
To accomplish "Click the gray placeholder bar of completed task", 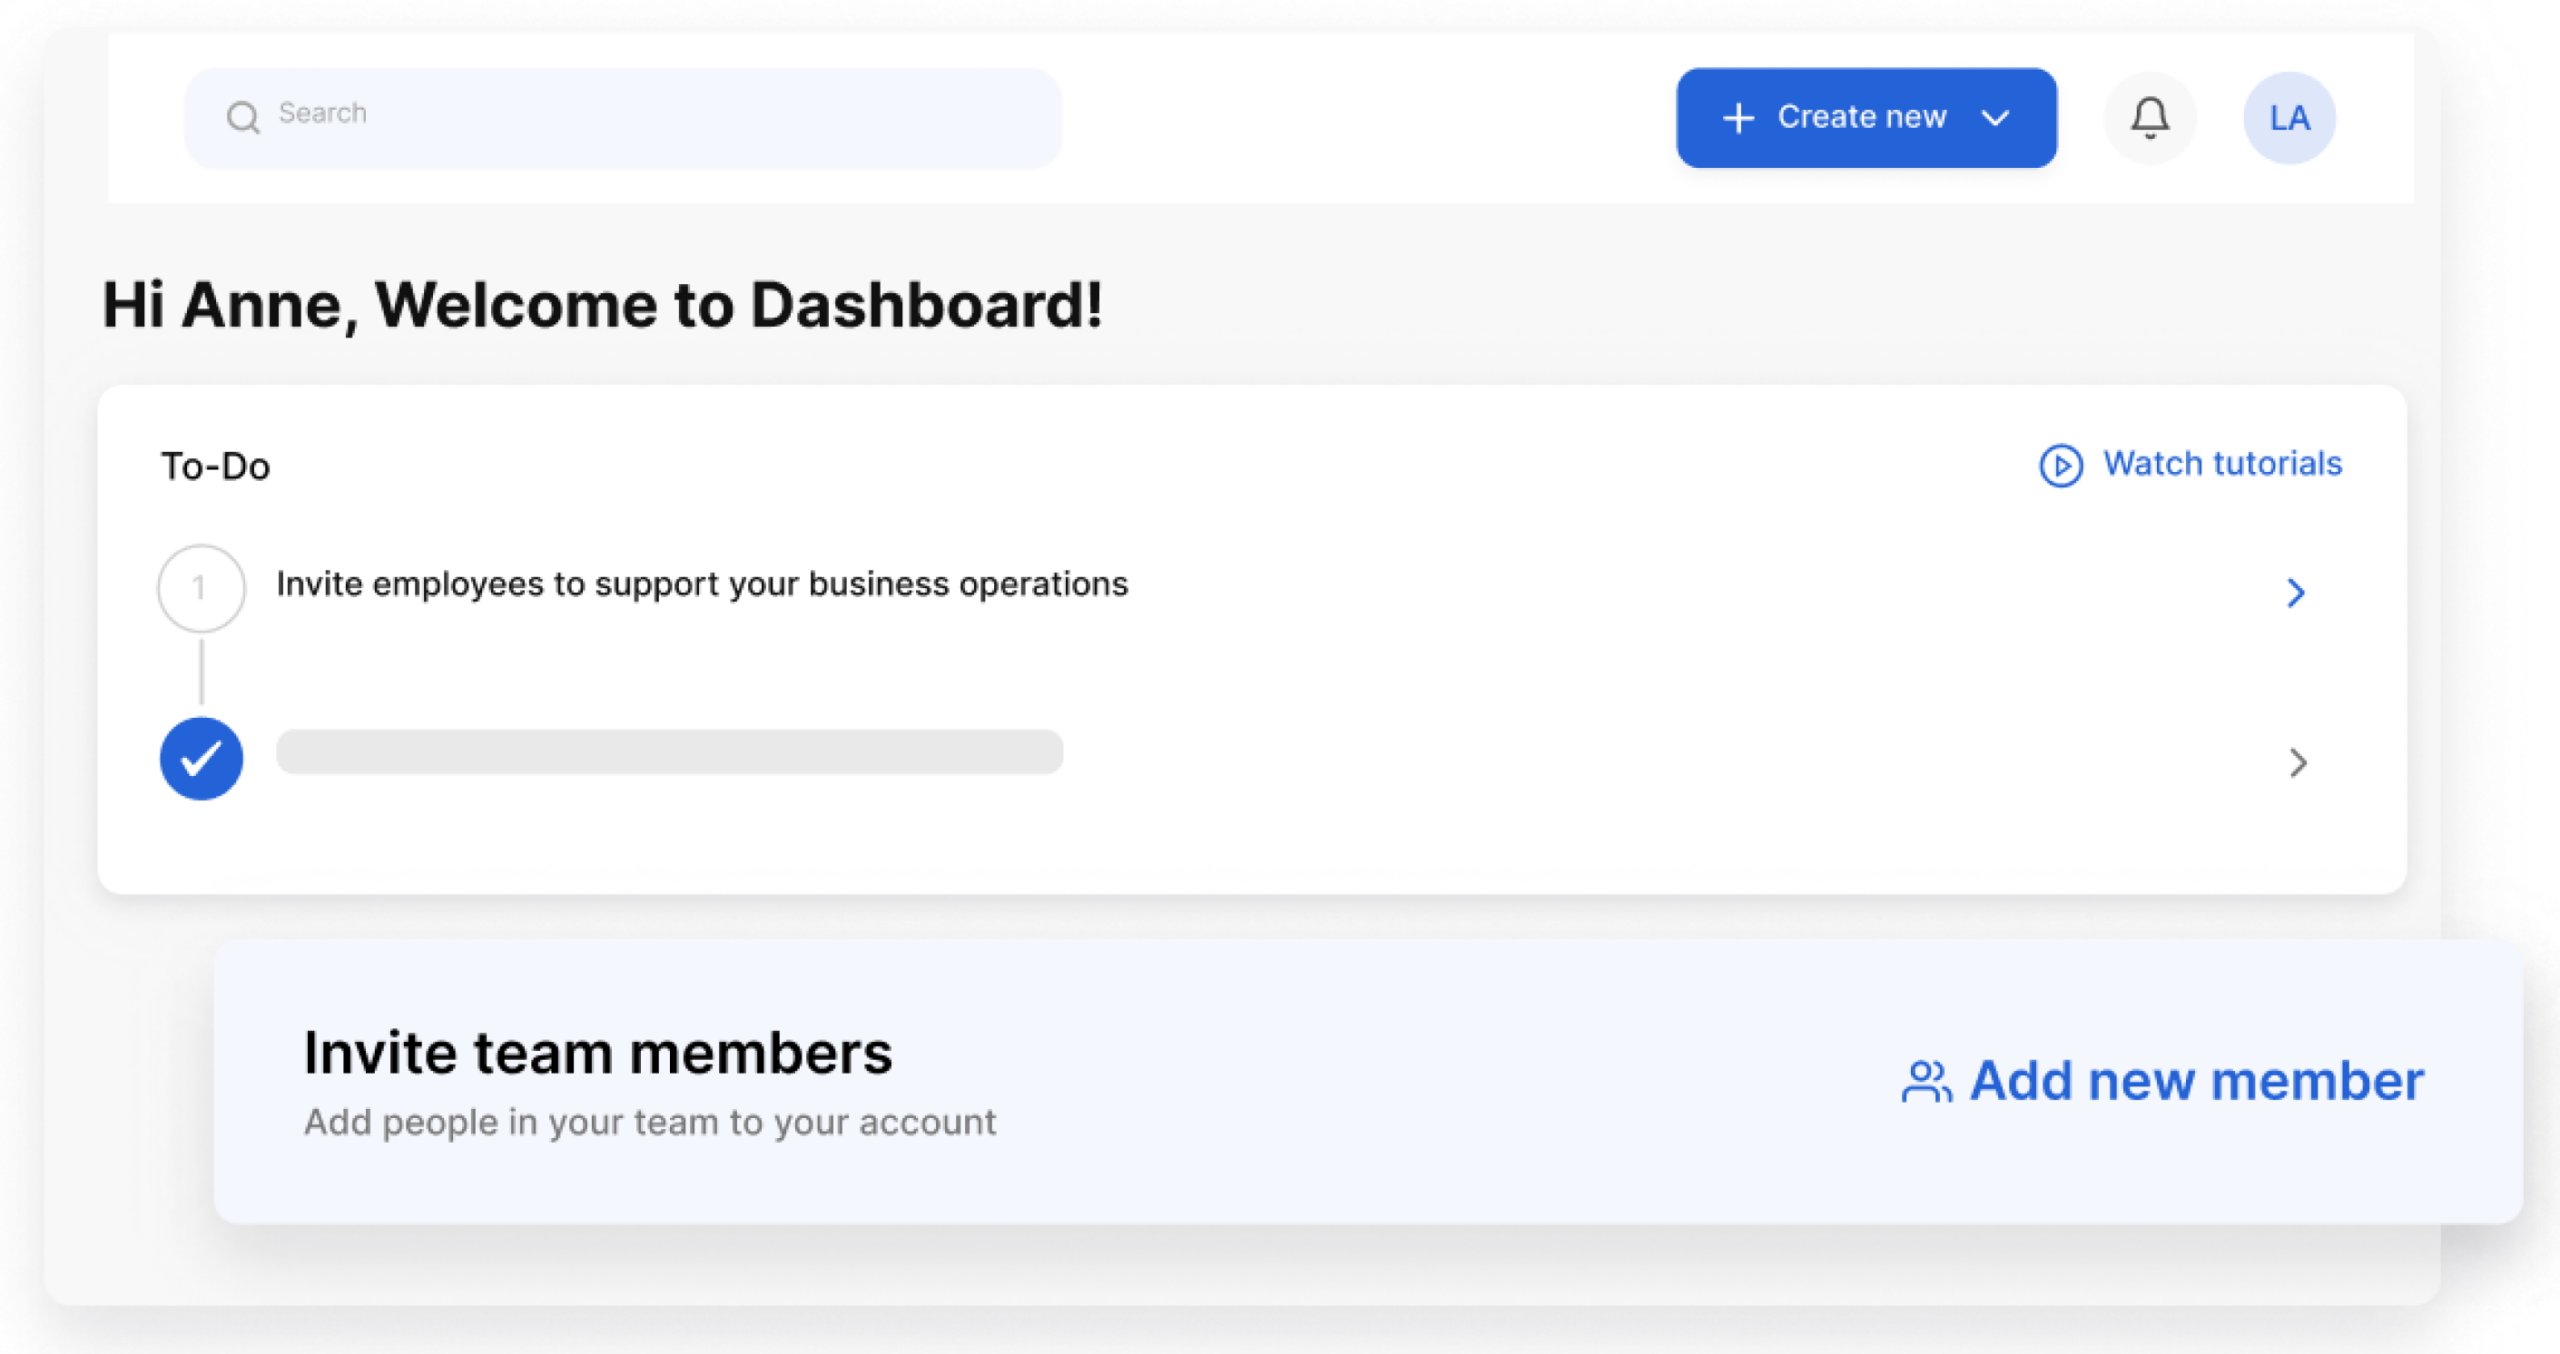I will pos(669,751).
